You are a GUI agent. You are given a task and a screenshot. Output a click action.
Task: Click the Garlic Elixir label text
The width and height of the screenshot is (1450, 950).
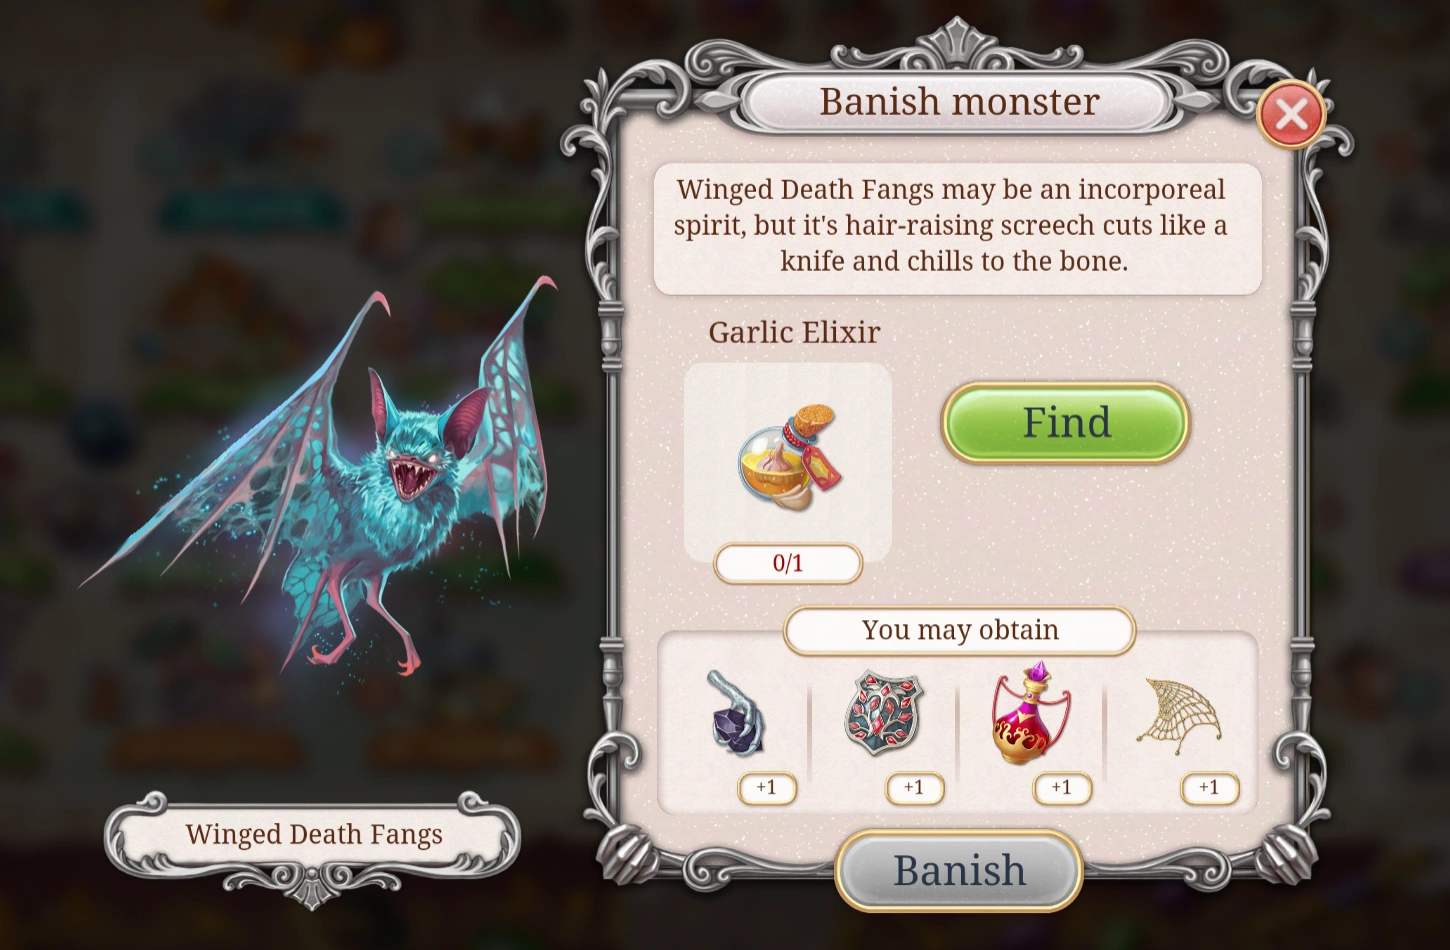tap(794, 332)
